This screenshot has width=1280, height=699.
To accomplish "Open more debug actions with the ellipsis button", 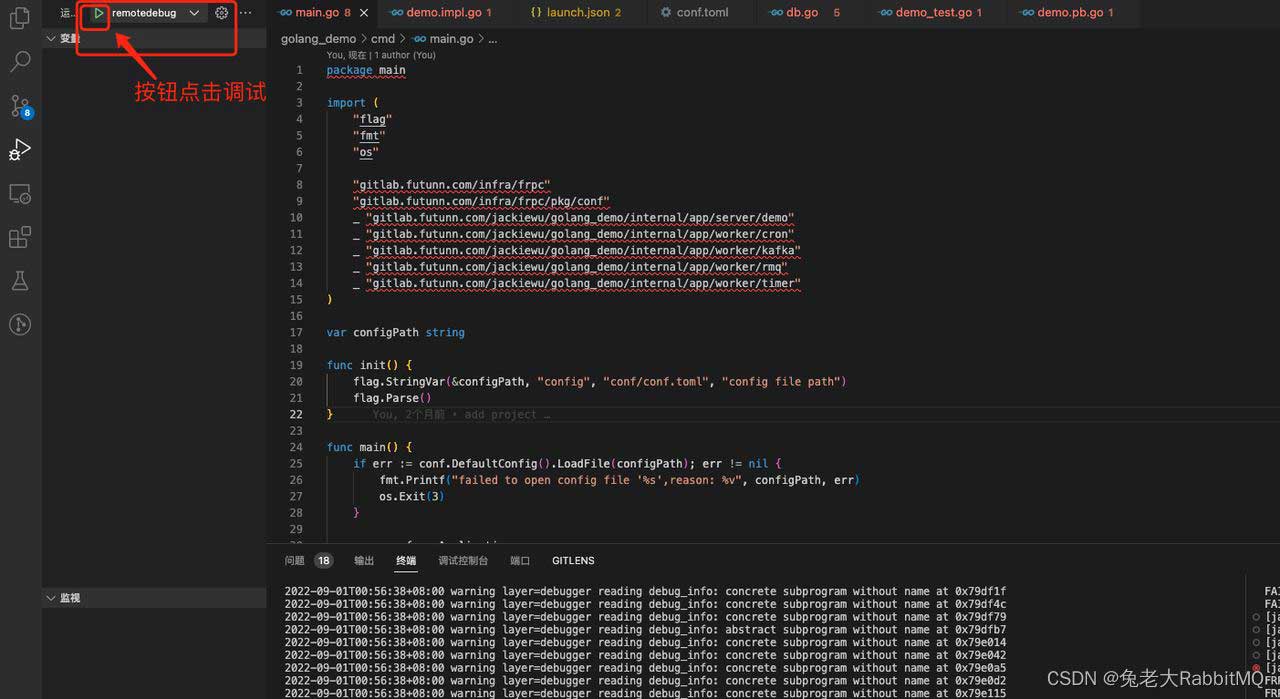I will click(244, 12).
